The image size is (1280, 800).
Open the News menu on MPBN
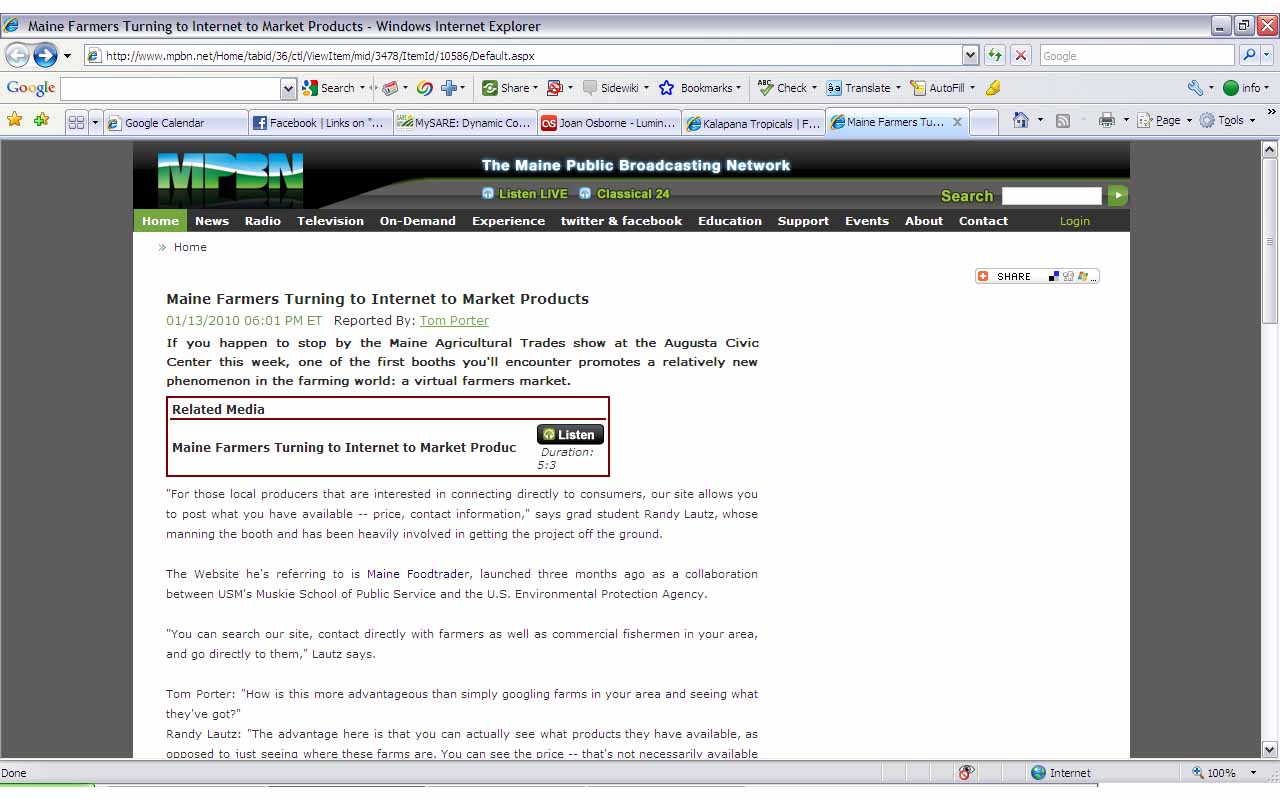[212, 221]
